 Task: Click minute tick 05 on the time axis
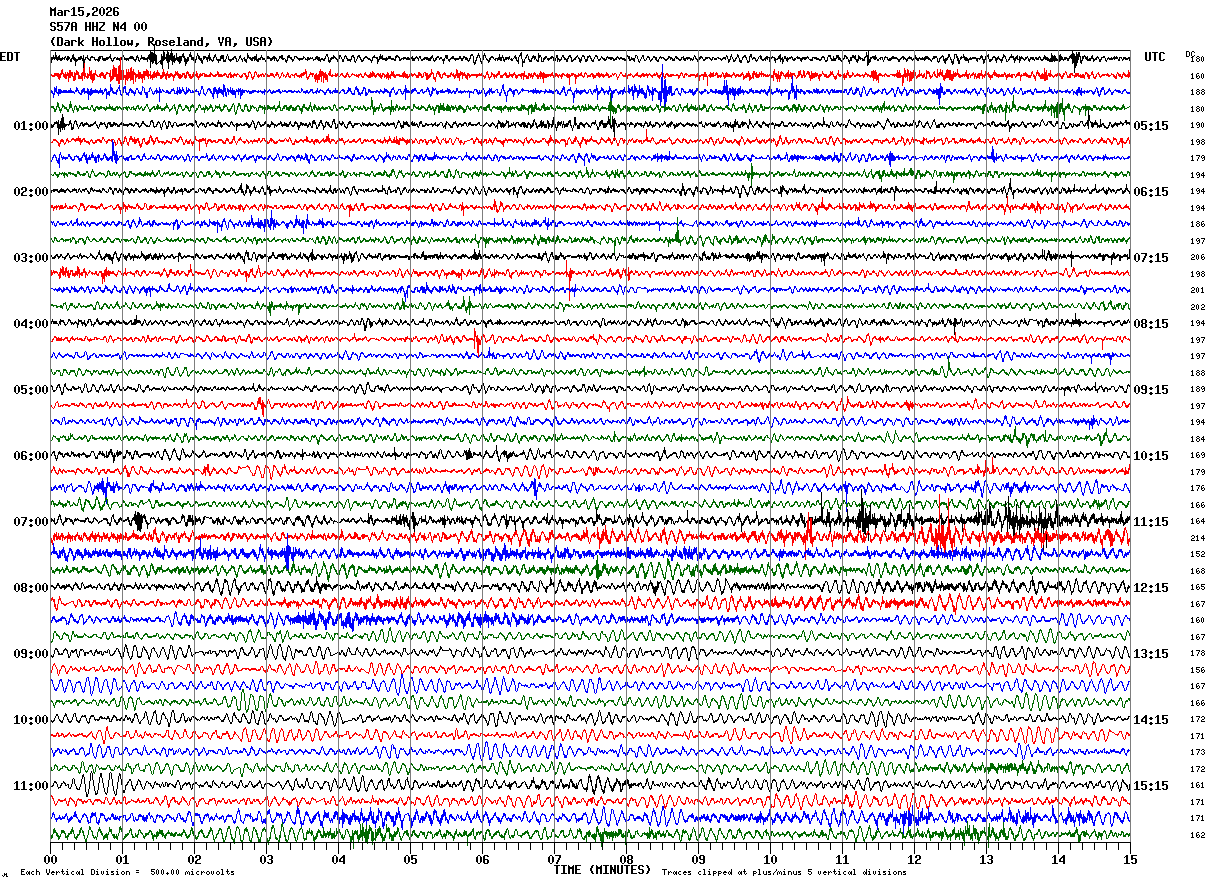[410, 859]
